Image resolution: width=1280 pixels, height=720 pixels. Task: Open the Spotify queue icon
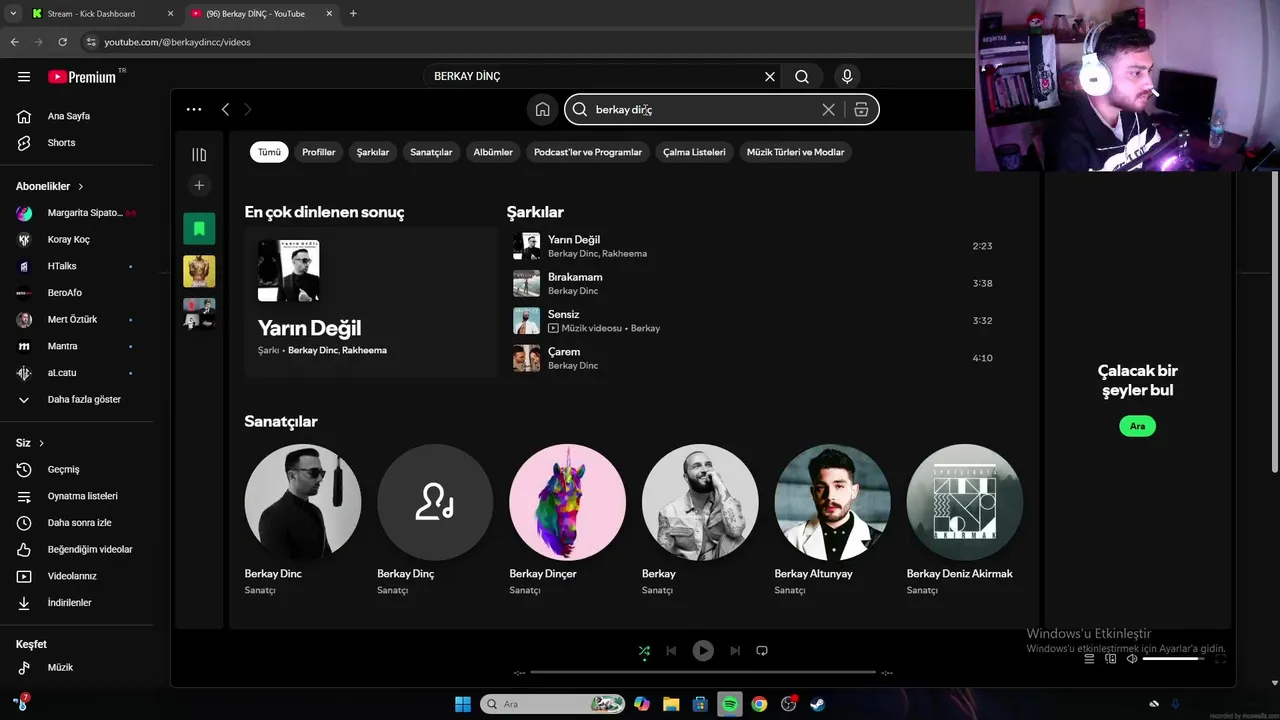click(1090, 659)
